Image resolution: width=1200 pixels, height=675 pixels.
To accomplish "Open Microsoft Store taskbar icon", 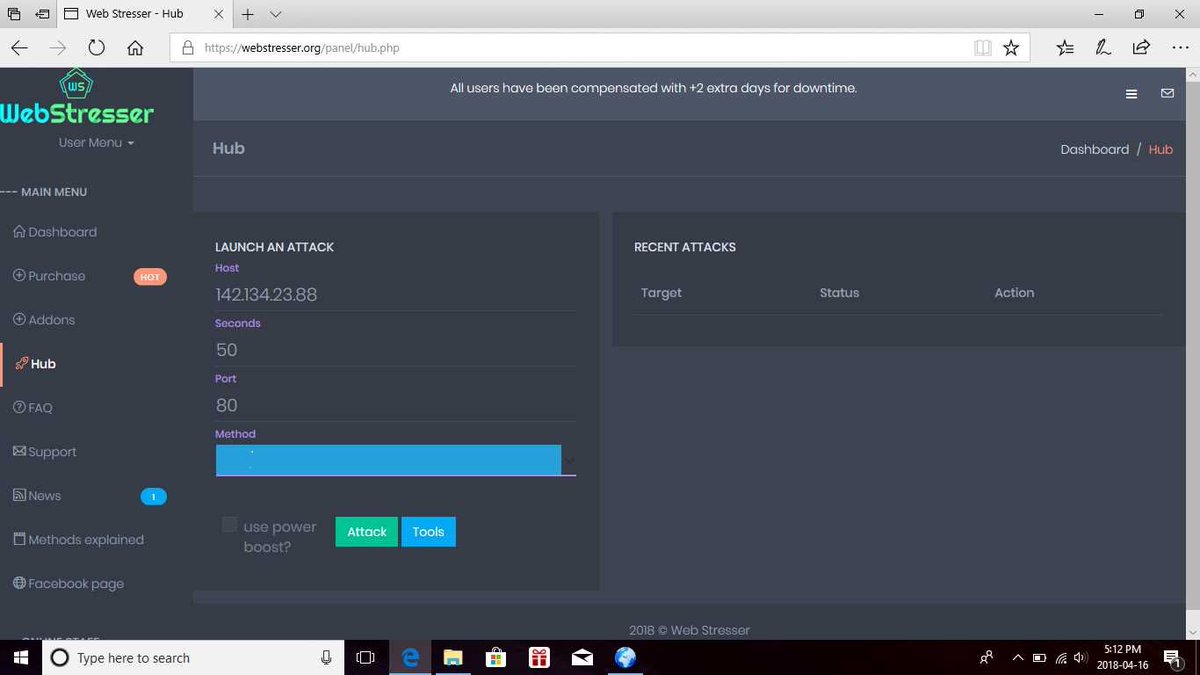I will pyautogui.click(x=496, y=657).
